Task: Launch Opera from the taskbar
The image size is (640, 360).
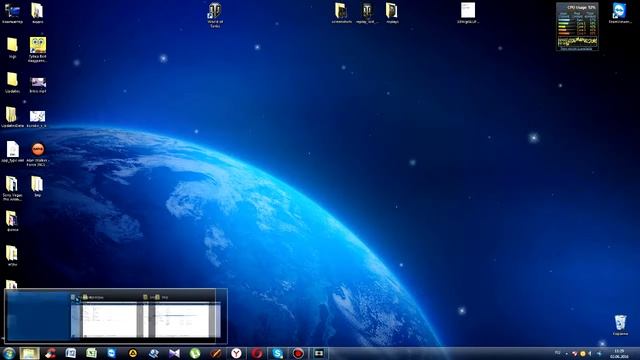Action: click(257, 353)
